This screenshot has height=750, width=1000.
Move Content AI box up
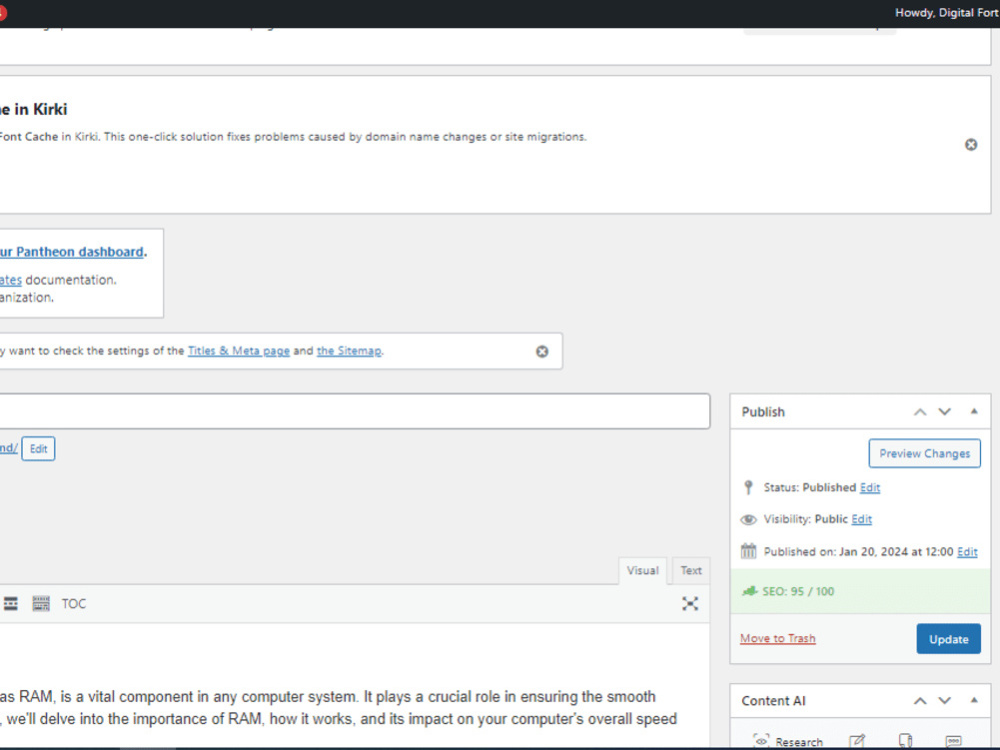point(920,700)
